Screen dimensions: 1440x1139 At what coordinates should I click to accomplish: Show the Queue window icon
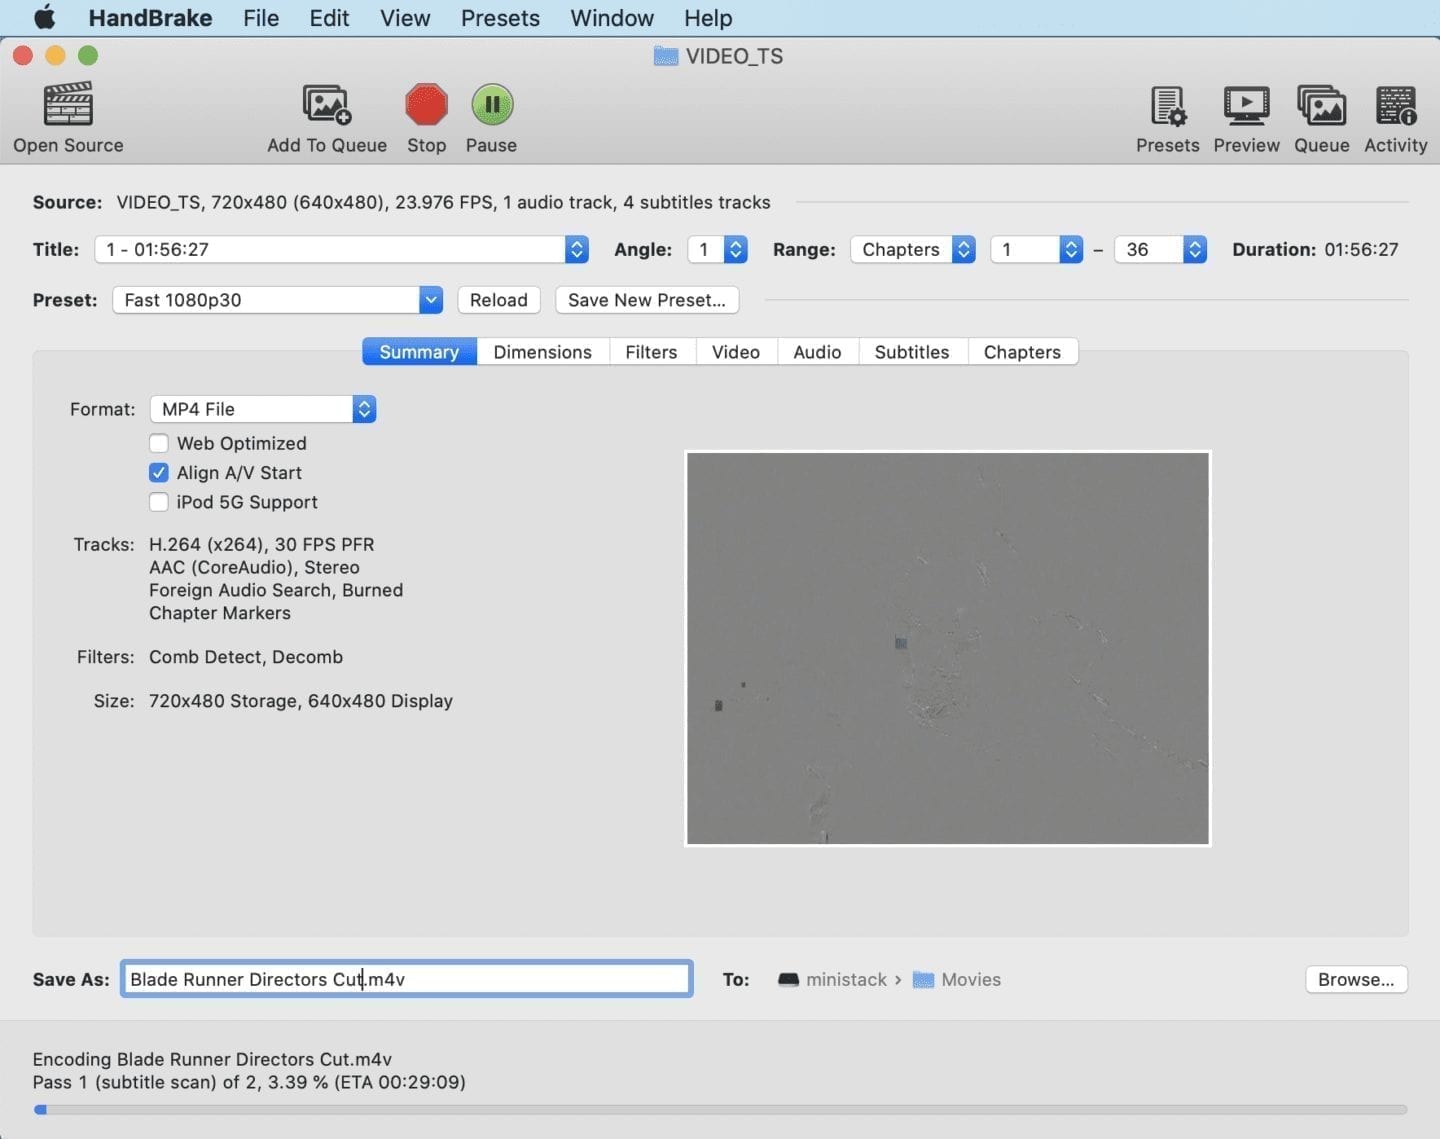pyautogui.click(x=1321, y=105)
